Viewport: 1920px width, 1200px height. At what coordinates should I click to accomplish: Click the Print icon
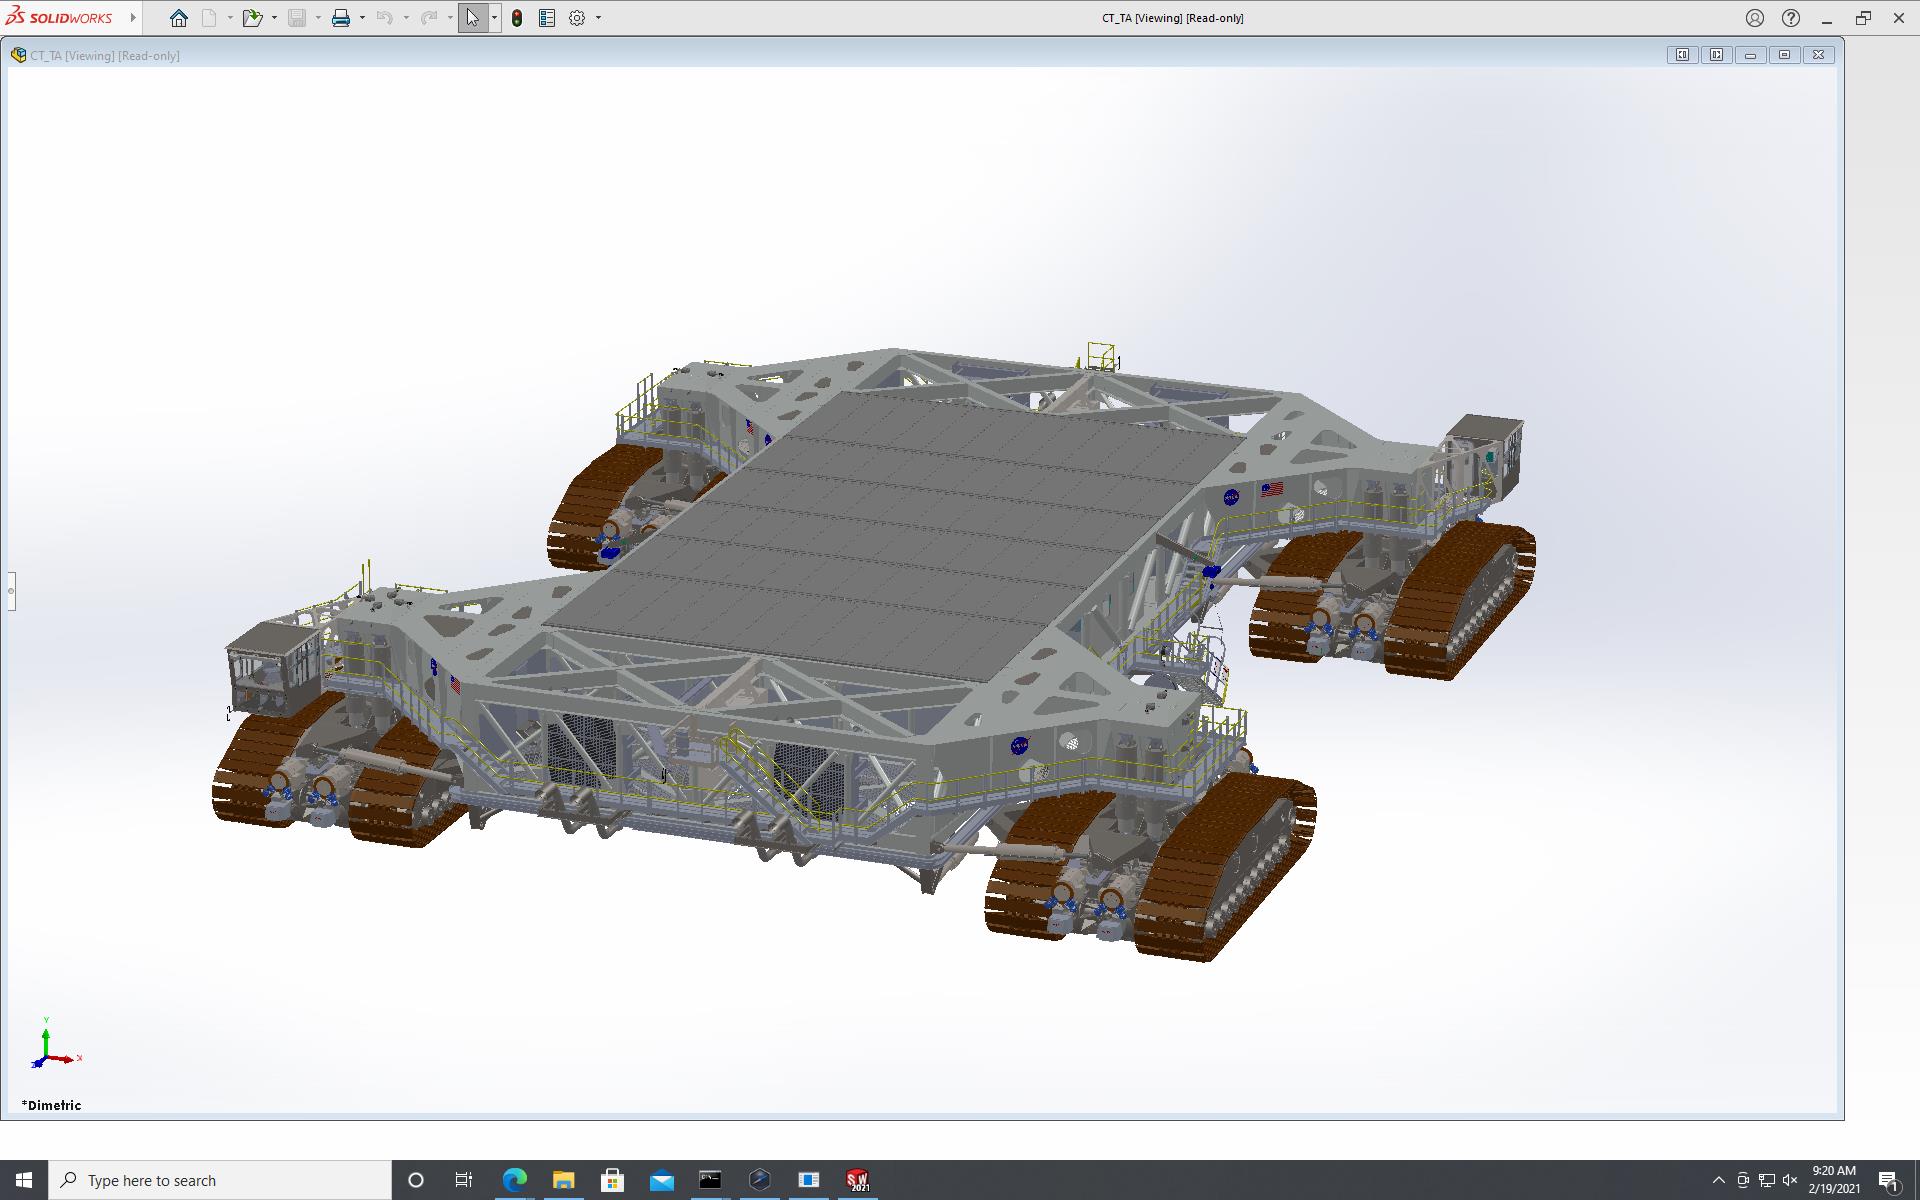(x=341, y=18)
